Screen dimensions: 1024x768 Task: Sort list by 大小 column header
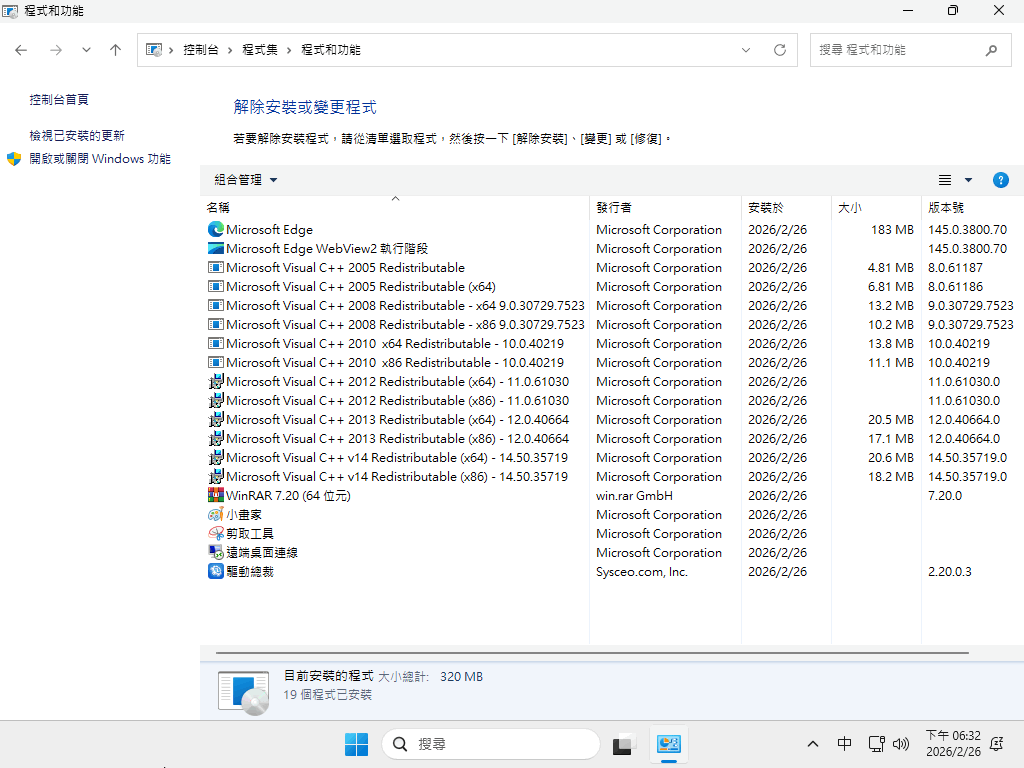click(x=849, y=208)
